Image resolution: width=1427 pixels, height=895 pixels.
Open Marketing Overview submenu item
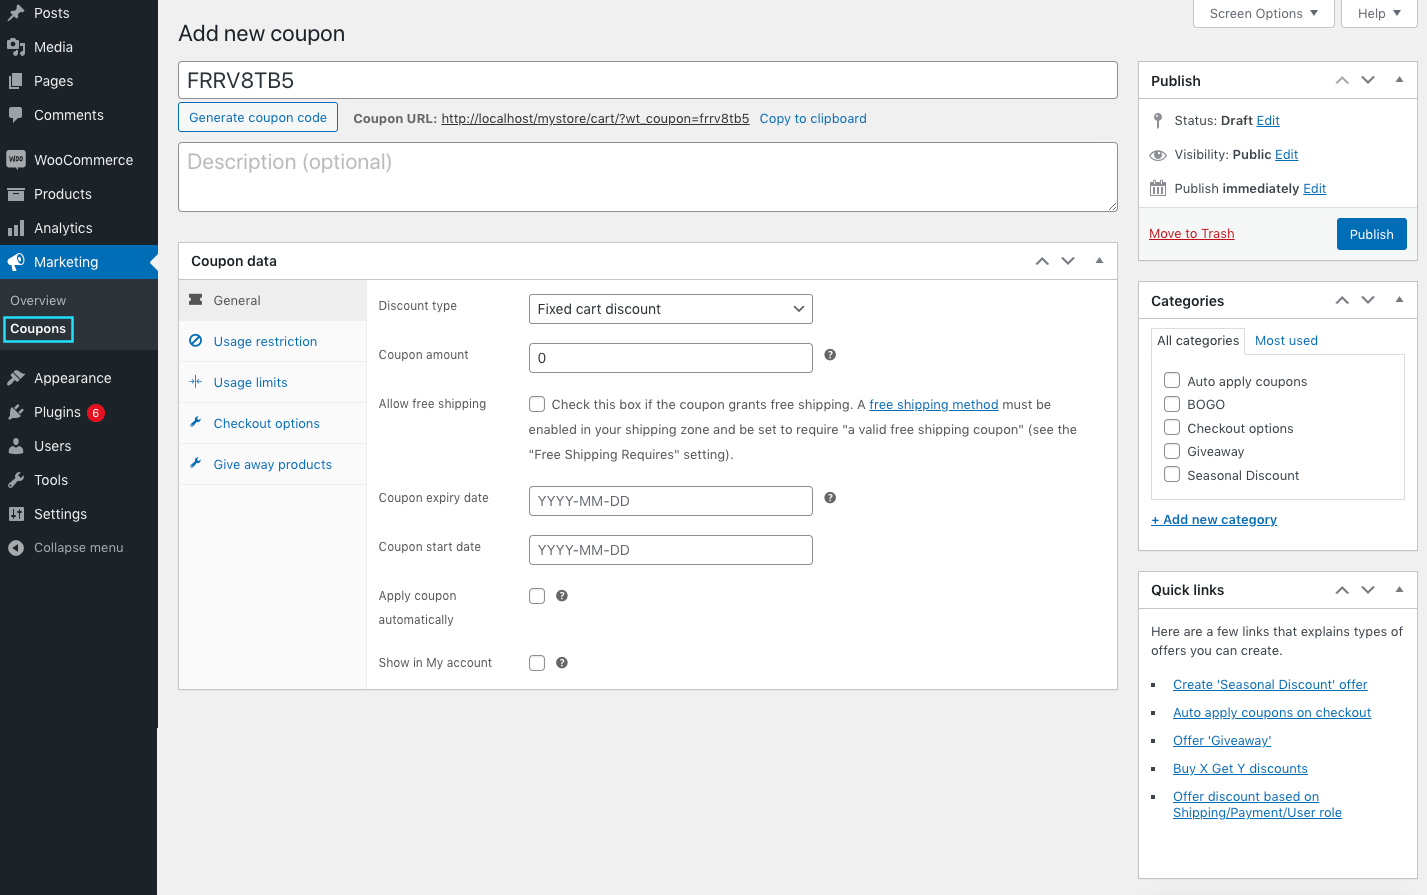click(38, 301)
